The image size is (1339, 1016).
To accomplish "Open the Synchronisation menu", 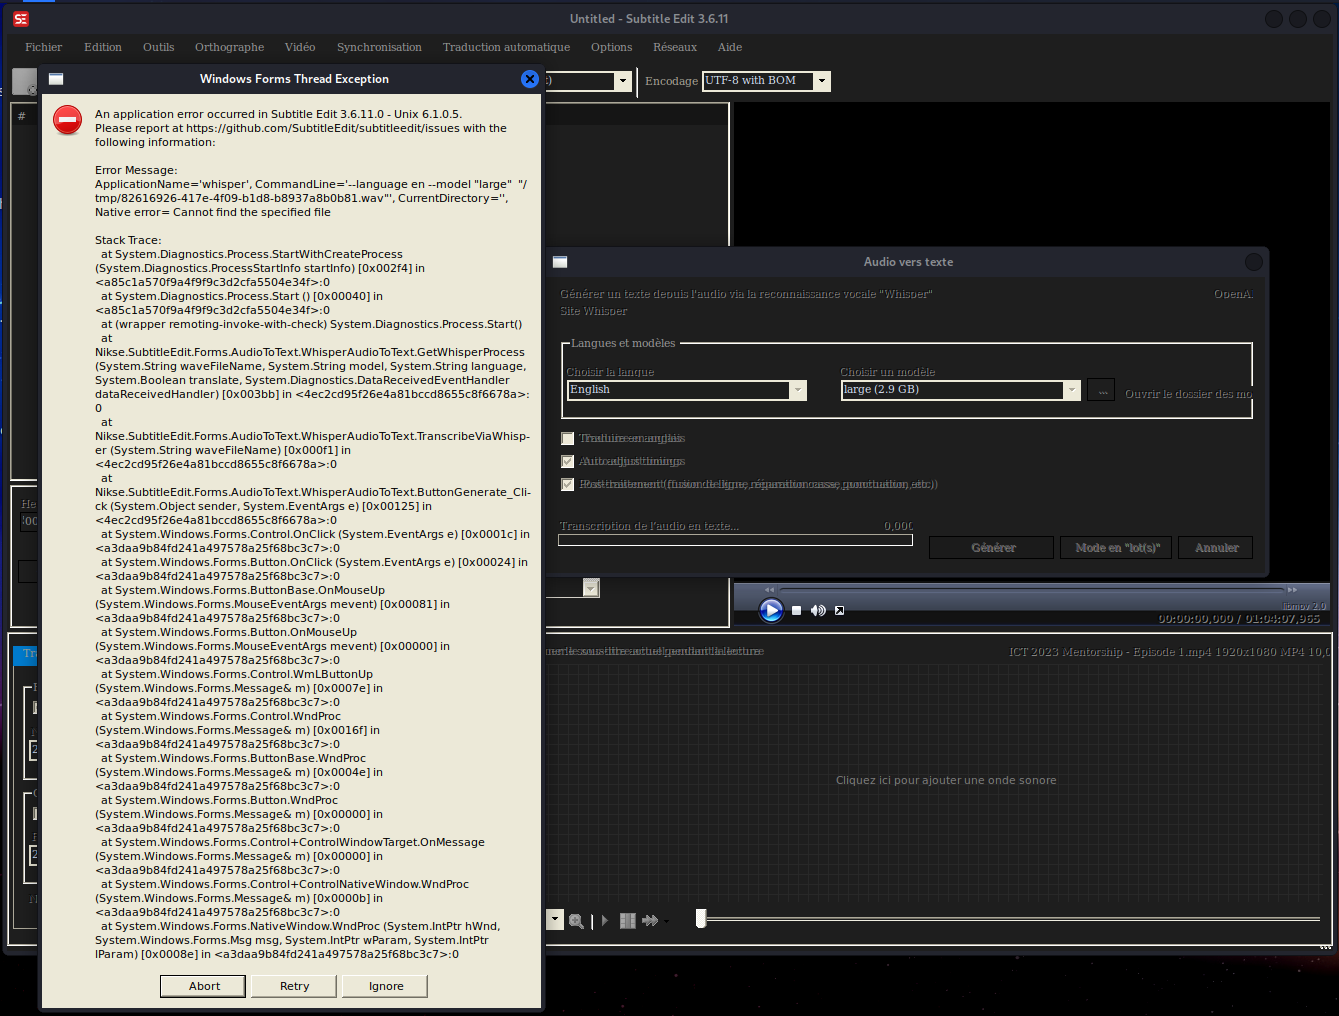I will coord(379,47).
